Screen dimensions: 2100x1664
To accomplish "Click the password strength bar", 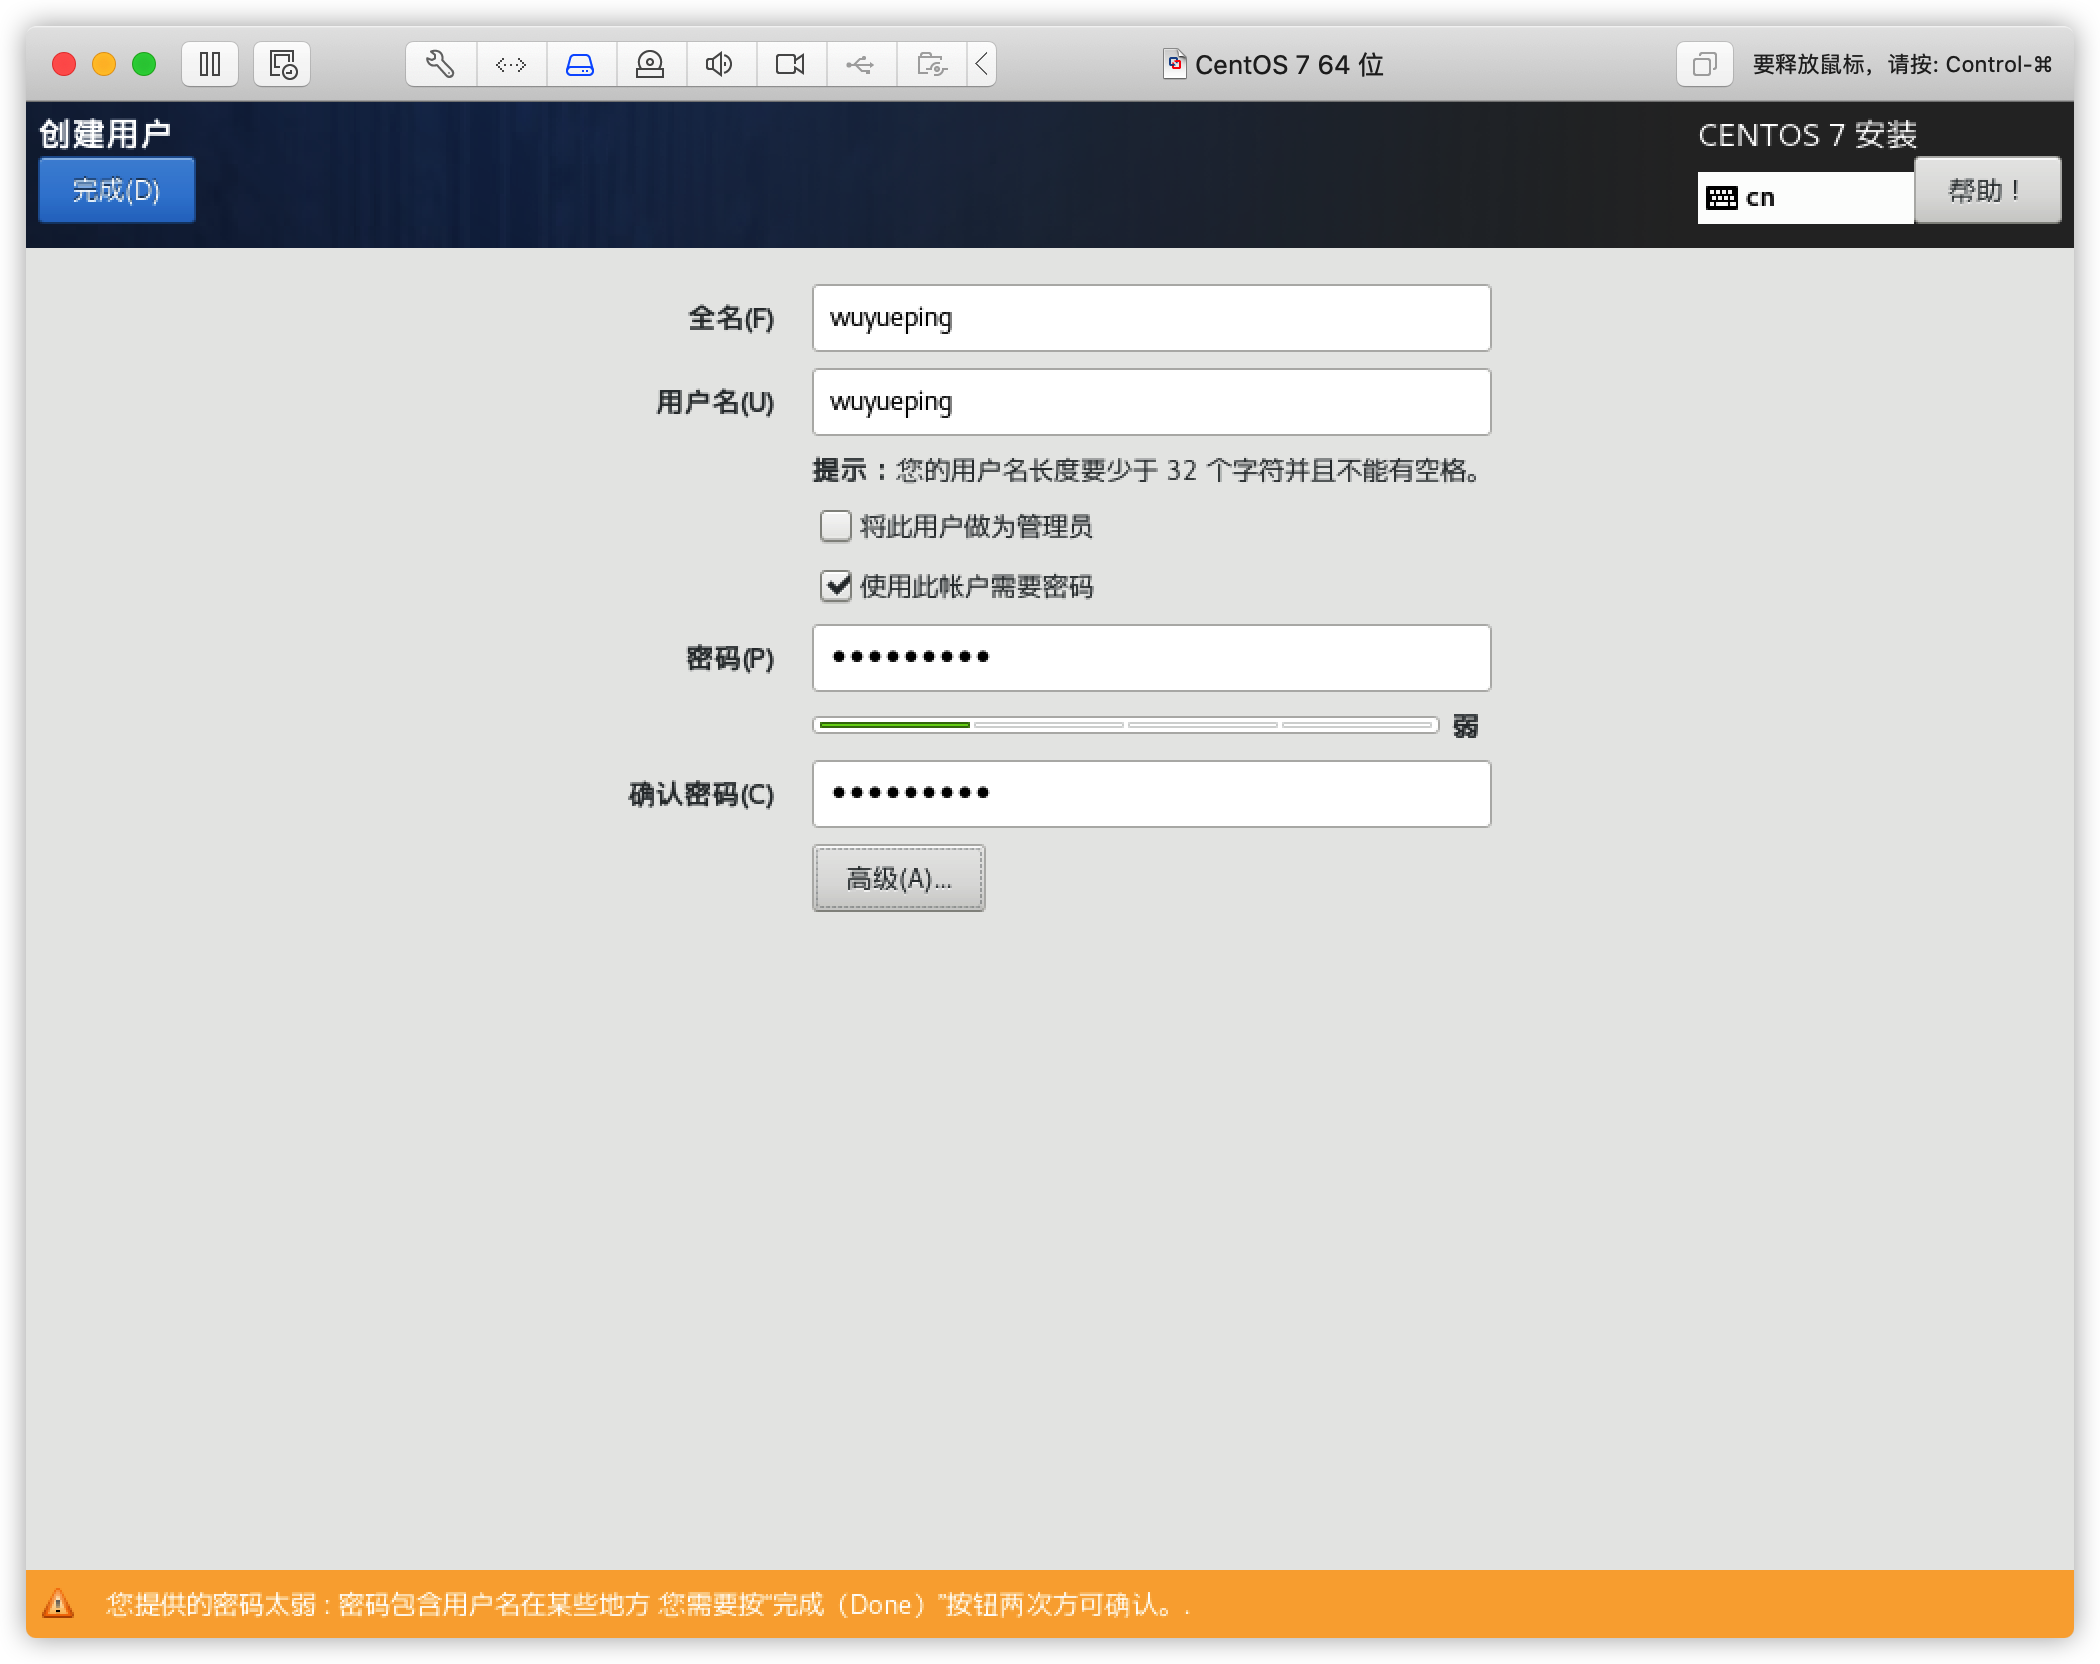I will coord(1125,725).
